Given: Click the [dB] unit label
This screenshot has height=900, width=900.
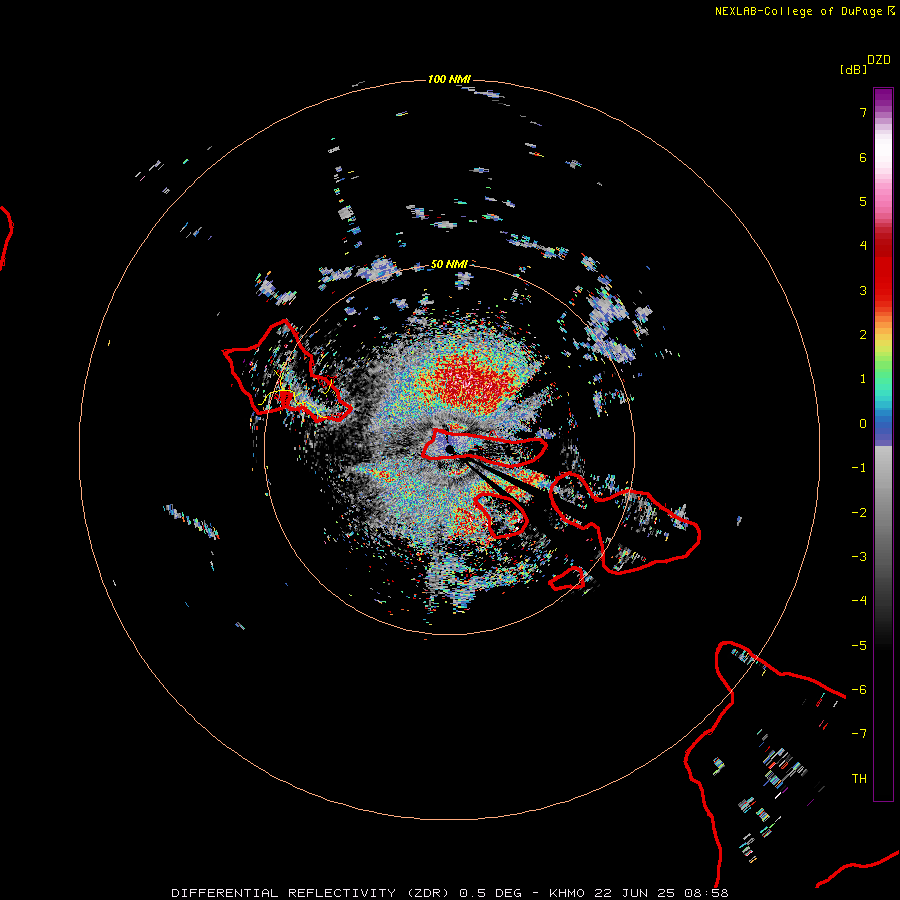Looking at the screenshot, I should [x=854, y=69].
